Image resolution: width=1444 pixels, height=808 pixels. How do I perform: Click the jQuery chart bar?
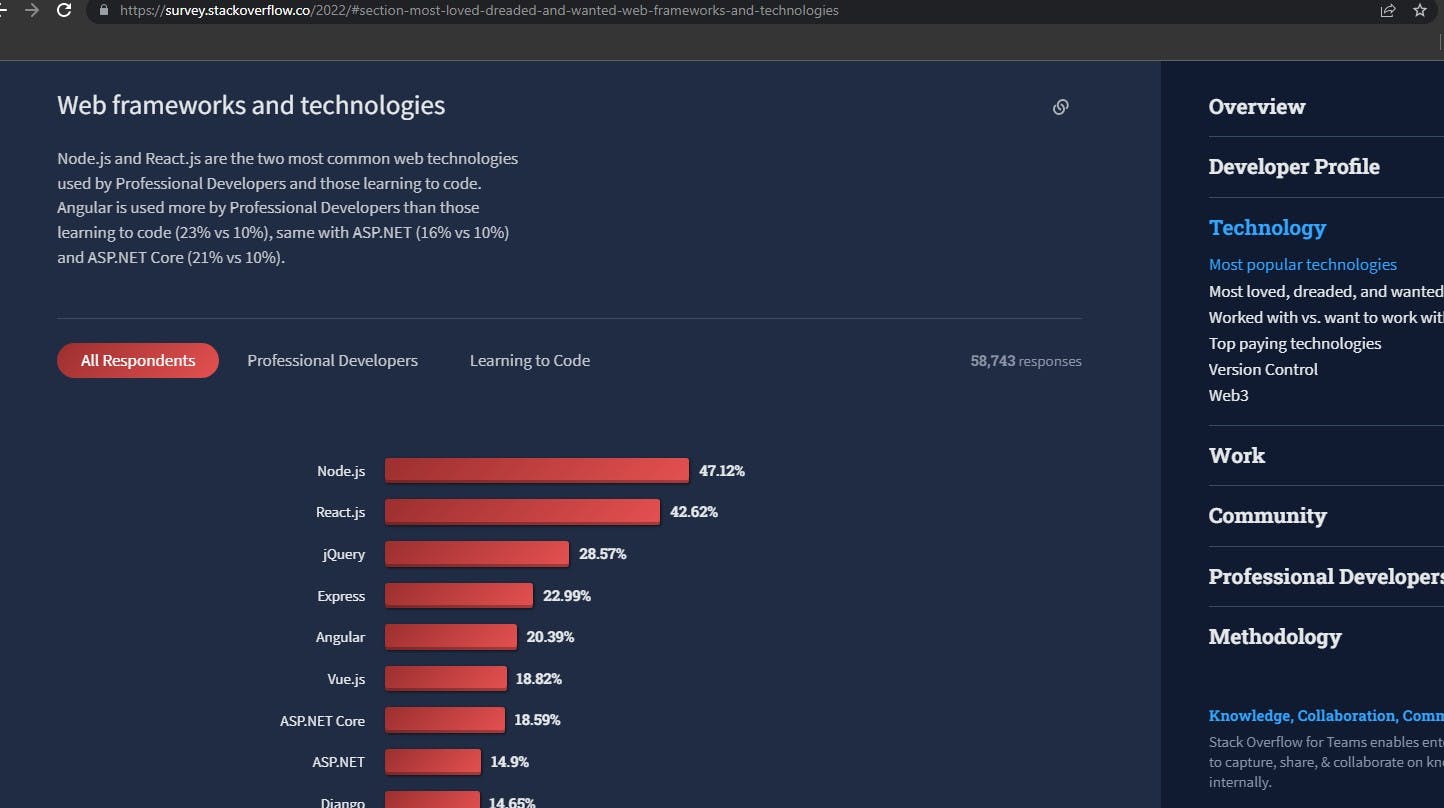(477, 554)
